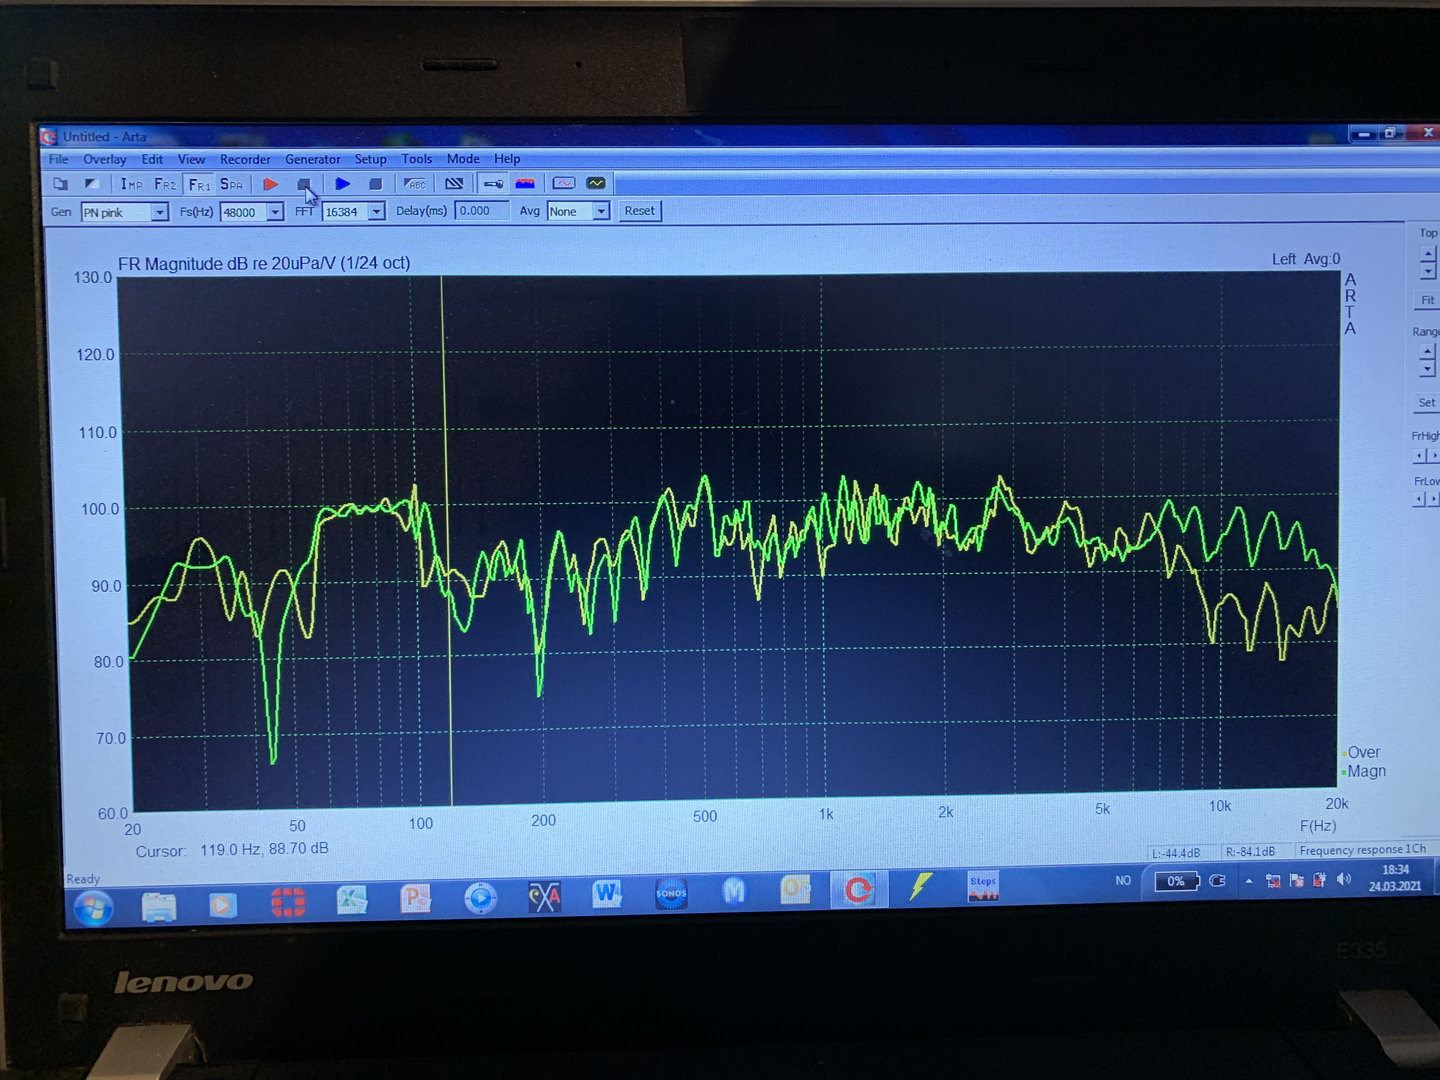This screenshot has width=1440, height=1080.
Task: Expand the Avg None dropdown
Action: coord(601,211)
